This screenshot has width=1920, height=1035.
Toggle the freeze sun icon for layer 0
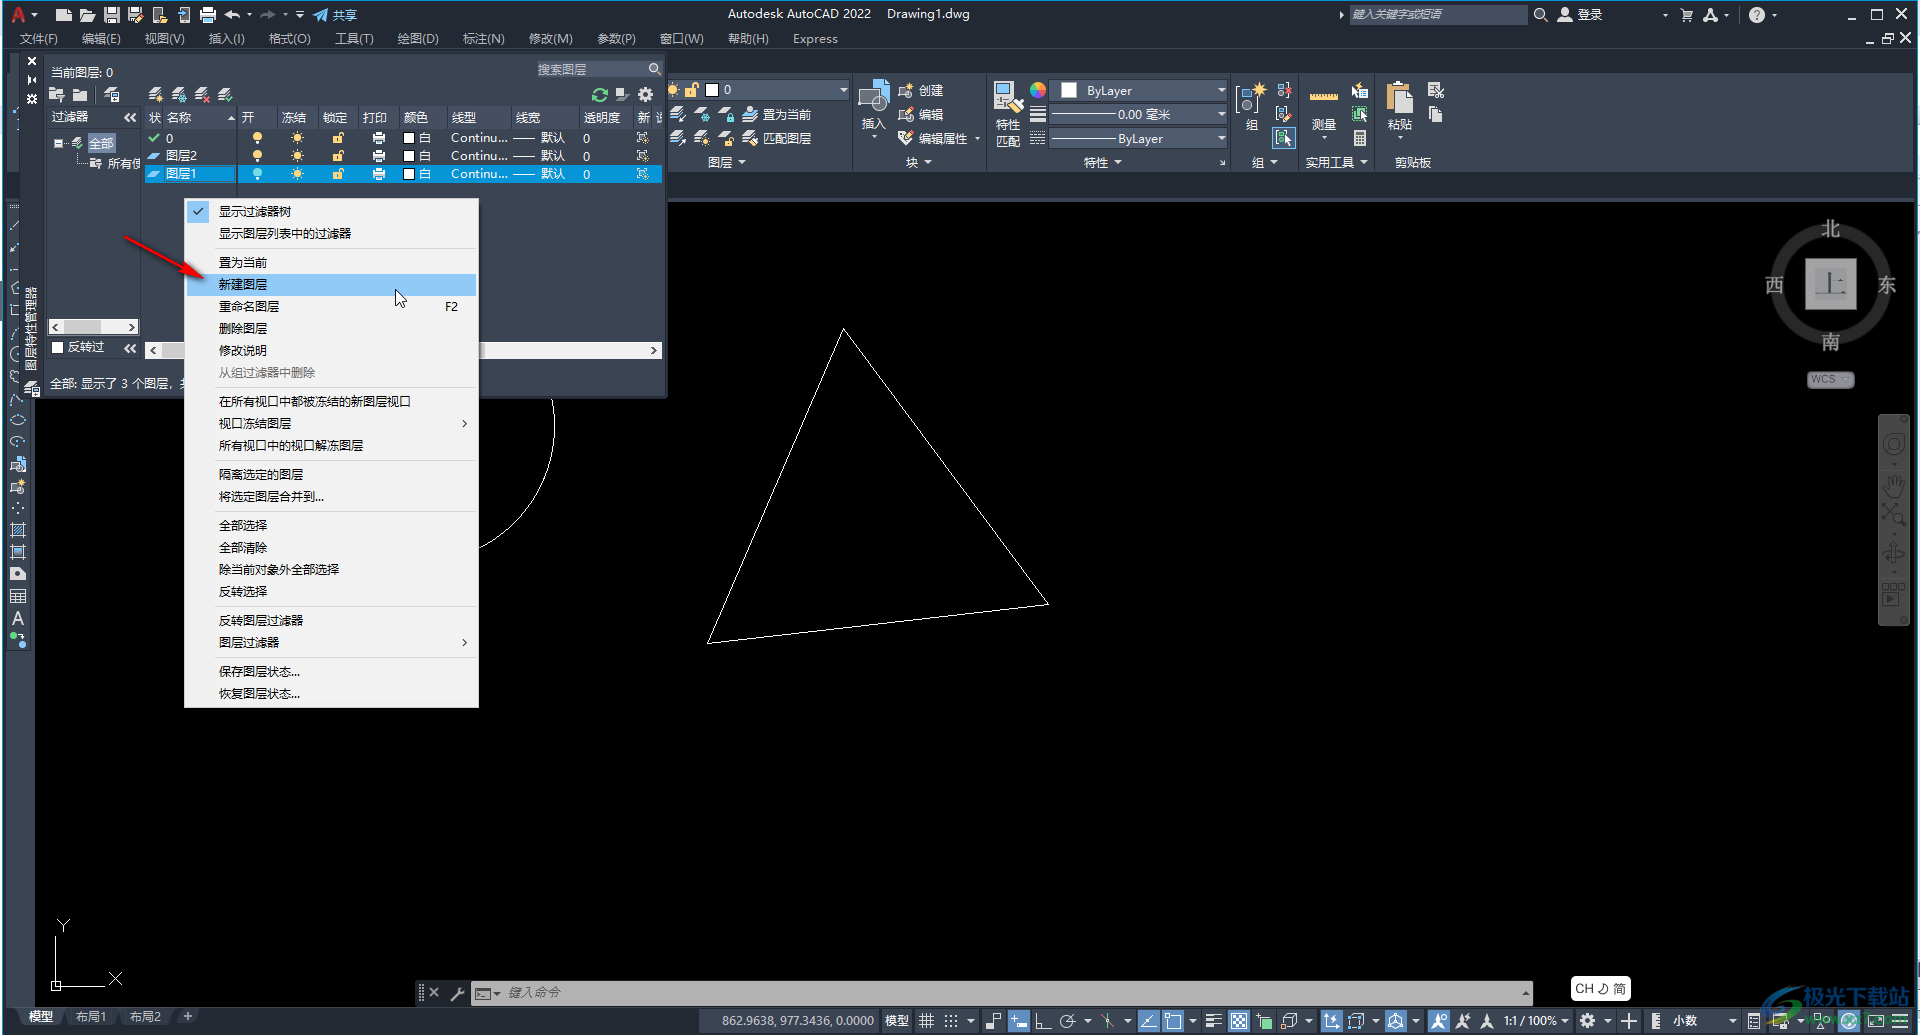[x=297, y=138]
